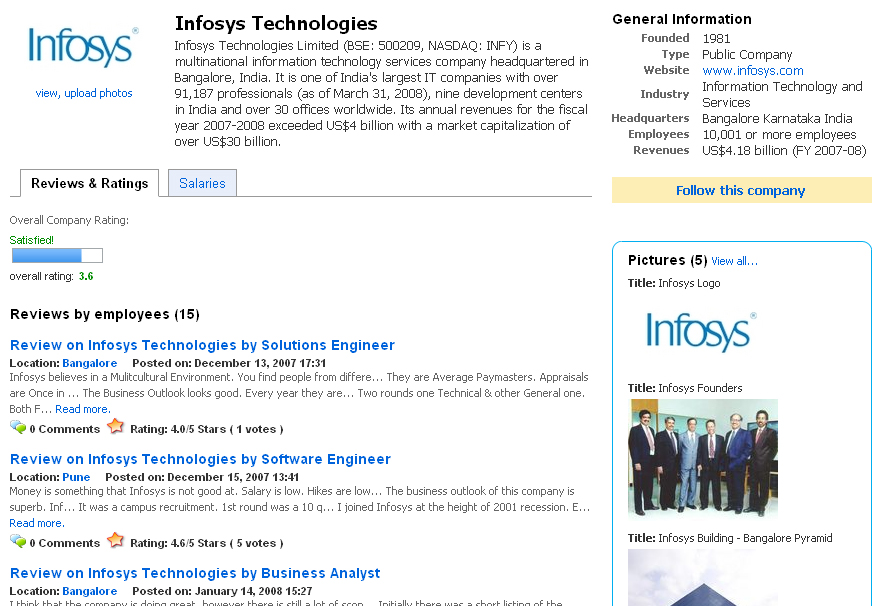
Task: Switch to the Salaries tab
Action: click(x=202, y=183)
